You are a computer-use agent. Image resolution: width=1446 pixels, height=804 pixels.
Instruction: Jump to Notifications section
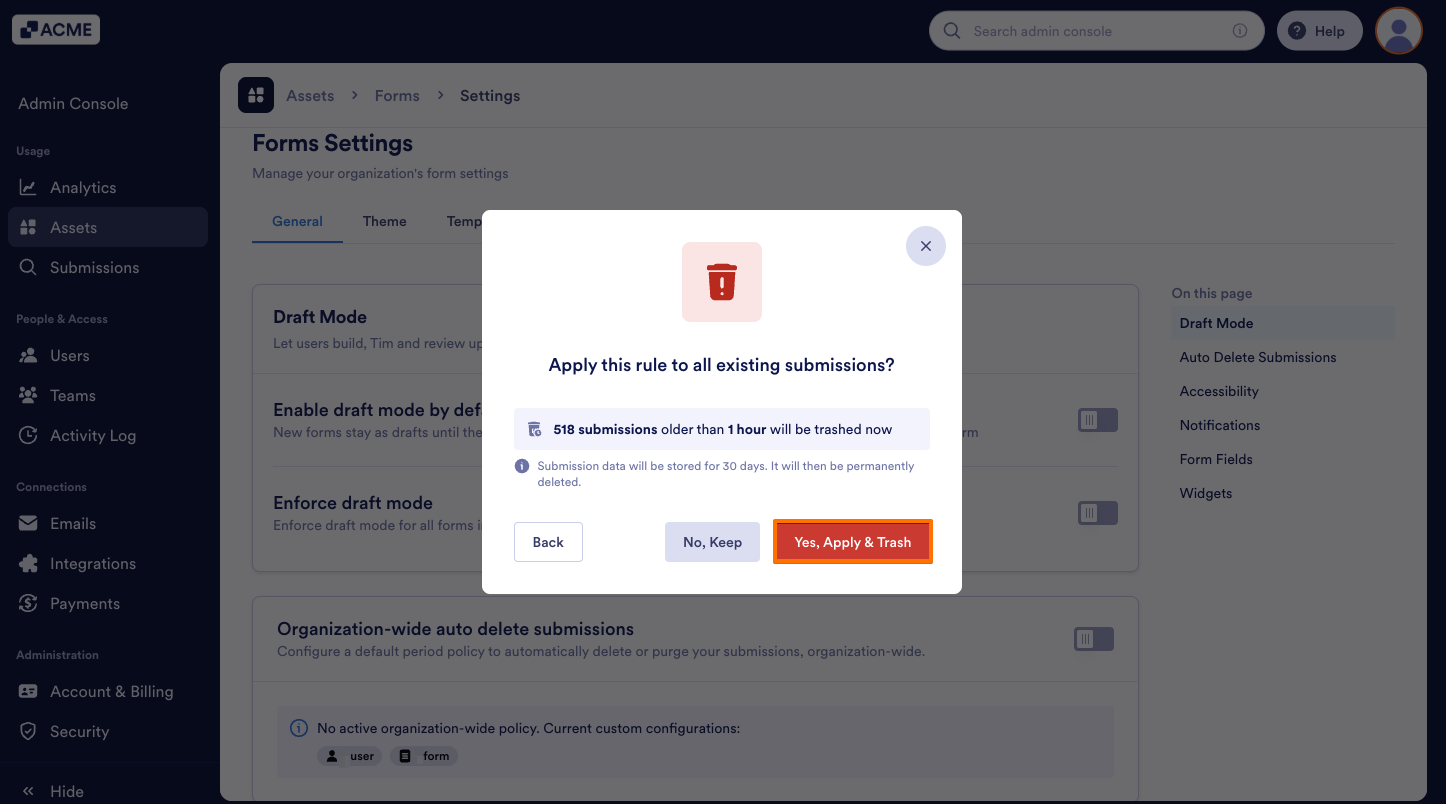1220,425
